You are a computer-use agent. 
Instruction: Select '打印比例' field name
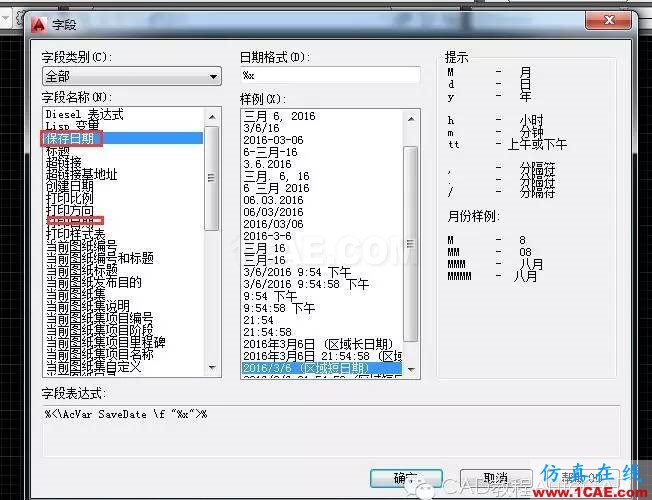(69, 198)
